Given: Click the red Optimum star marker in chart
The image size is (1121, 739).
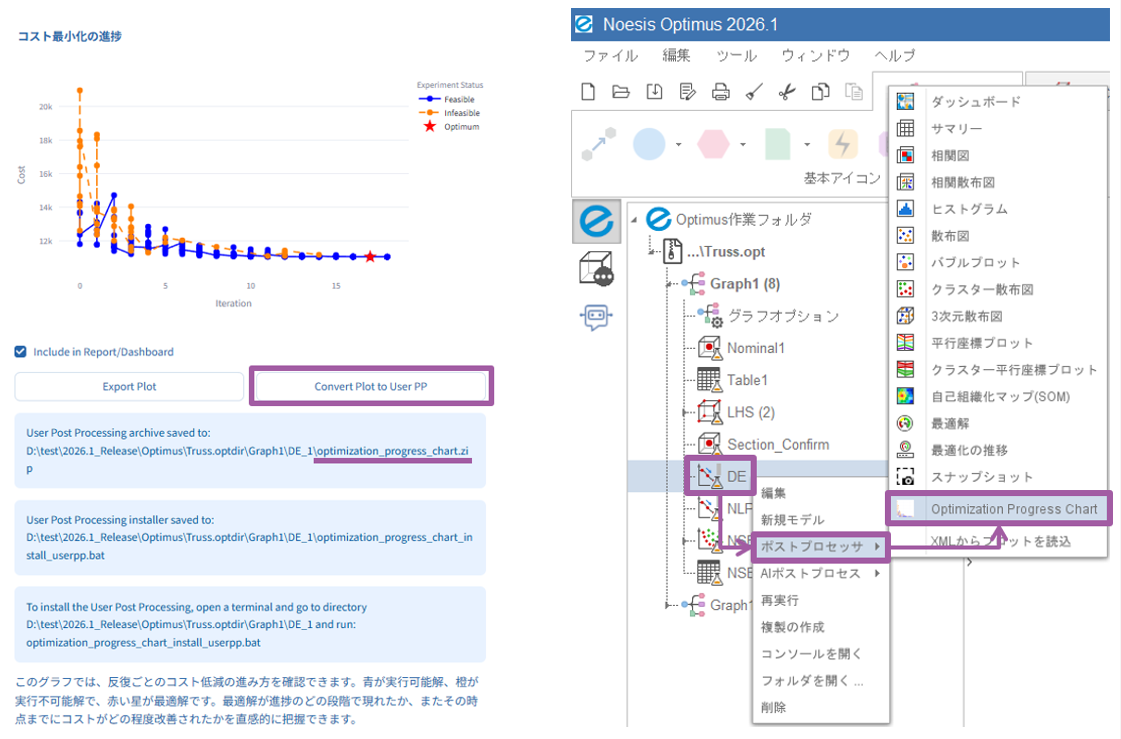Looking at the screenshot, I should [370, 257].
